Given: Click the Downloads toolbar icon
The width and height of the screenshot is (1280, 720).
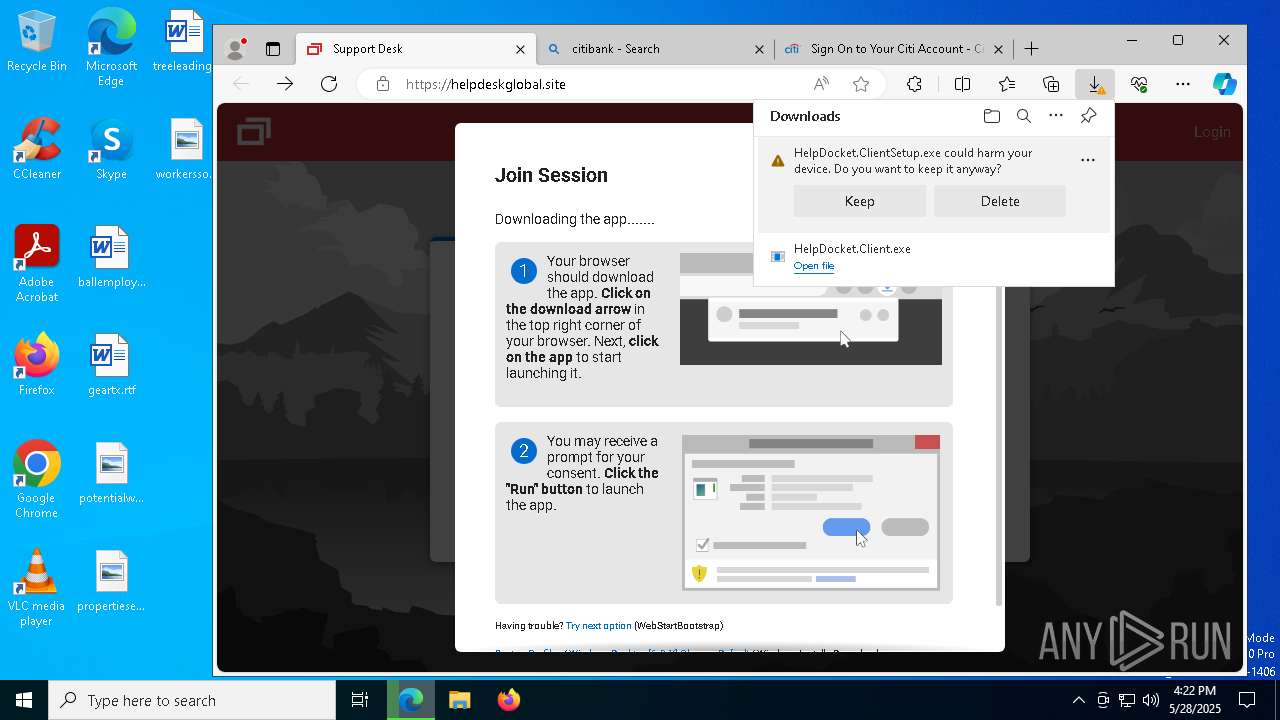Looking at the screenshot, I should [1096, 84].
